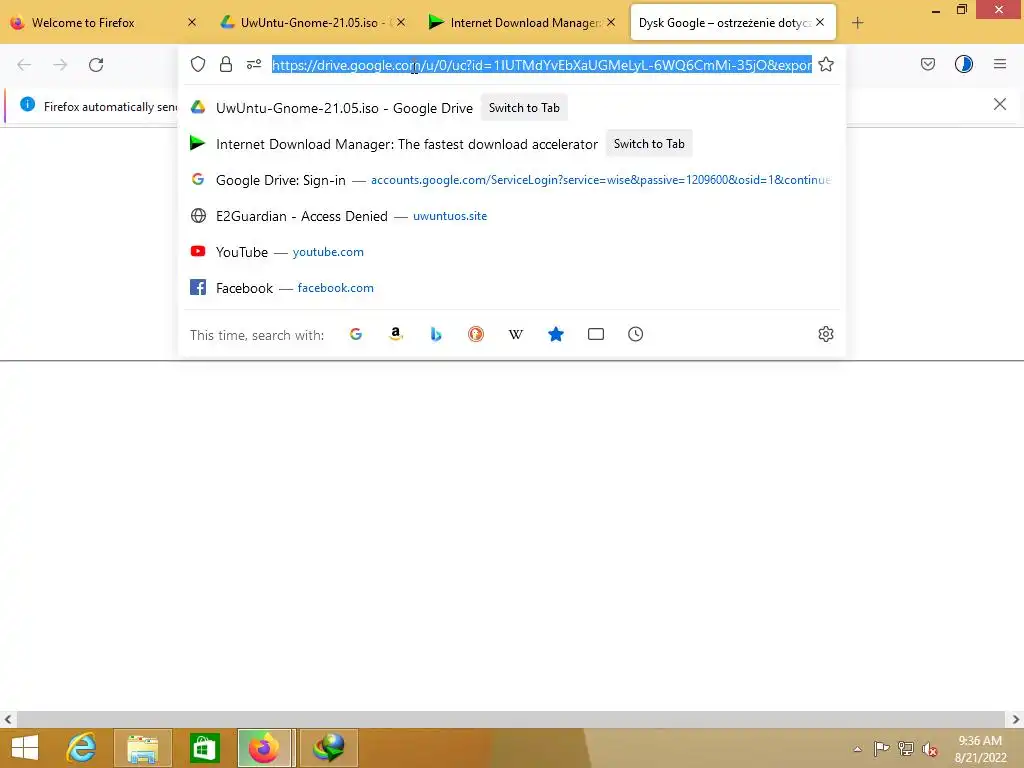Switch to UwUntu-Gnome-21.05.iso tab

click(309, 23)
